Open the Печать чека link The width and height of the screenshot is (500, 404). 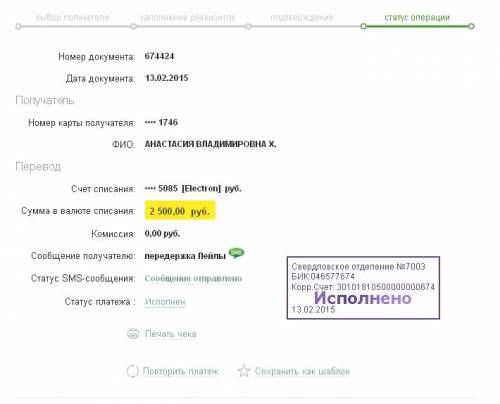170,334
